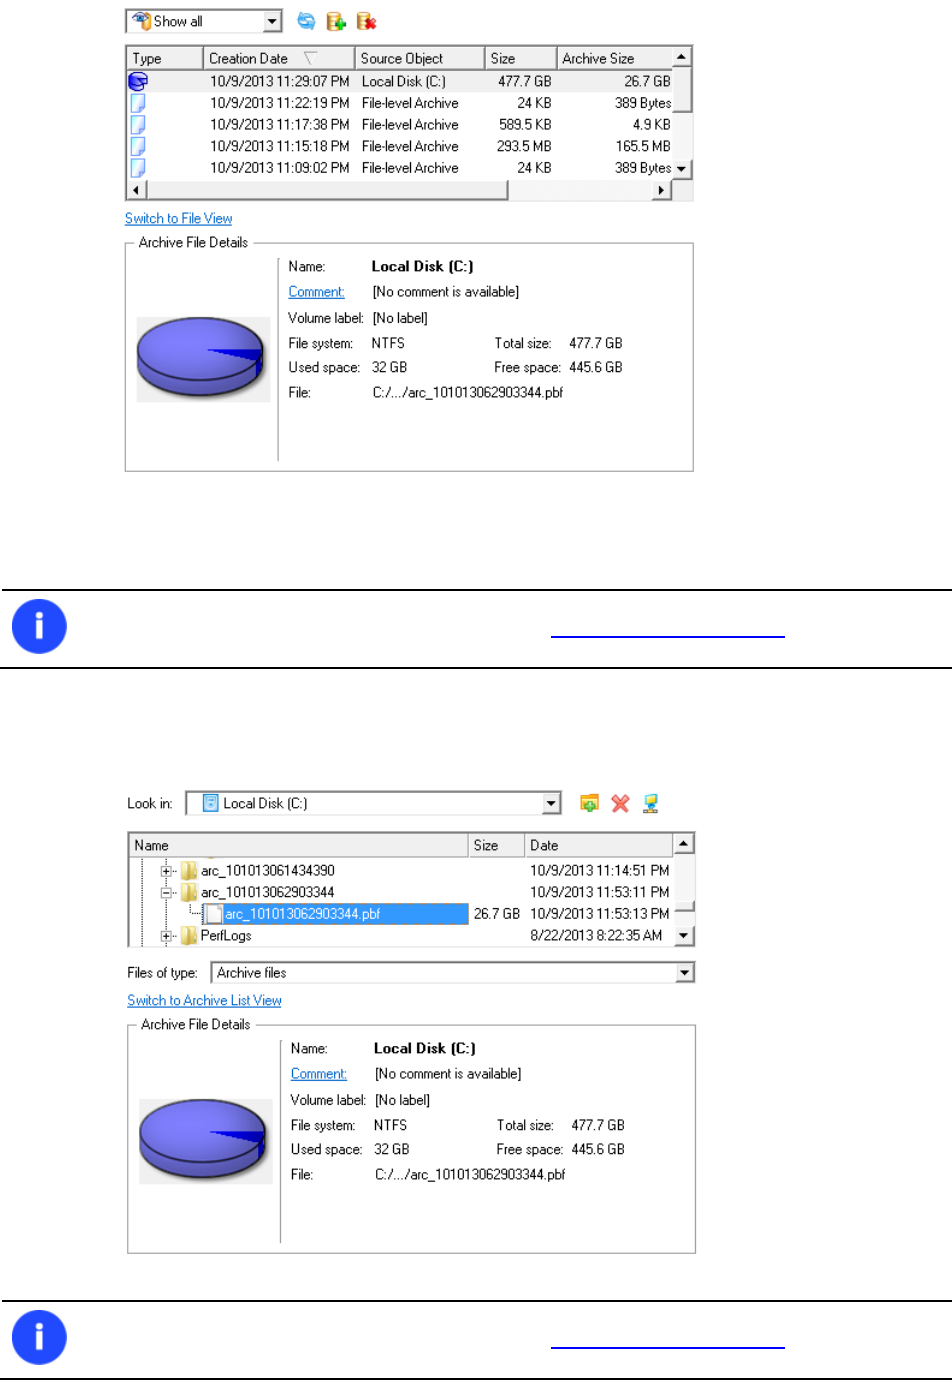
Task: Click the lower disk usage pie chart
Action: click(205, 1140)
